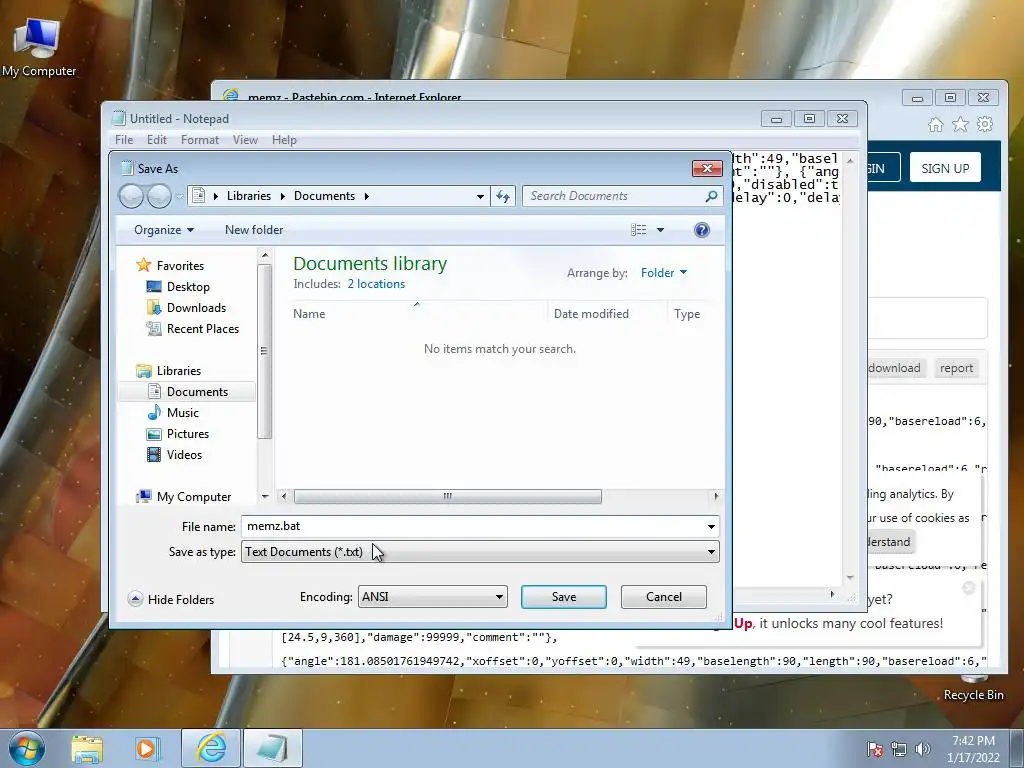This screenshot has width=1024, height=768.
Task: Click New folder button
Action: (x=254, y=230)
